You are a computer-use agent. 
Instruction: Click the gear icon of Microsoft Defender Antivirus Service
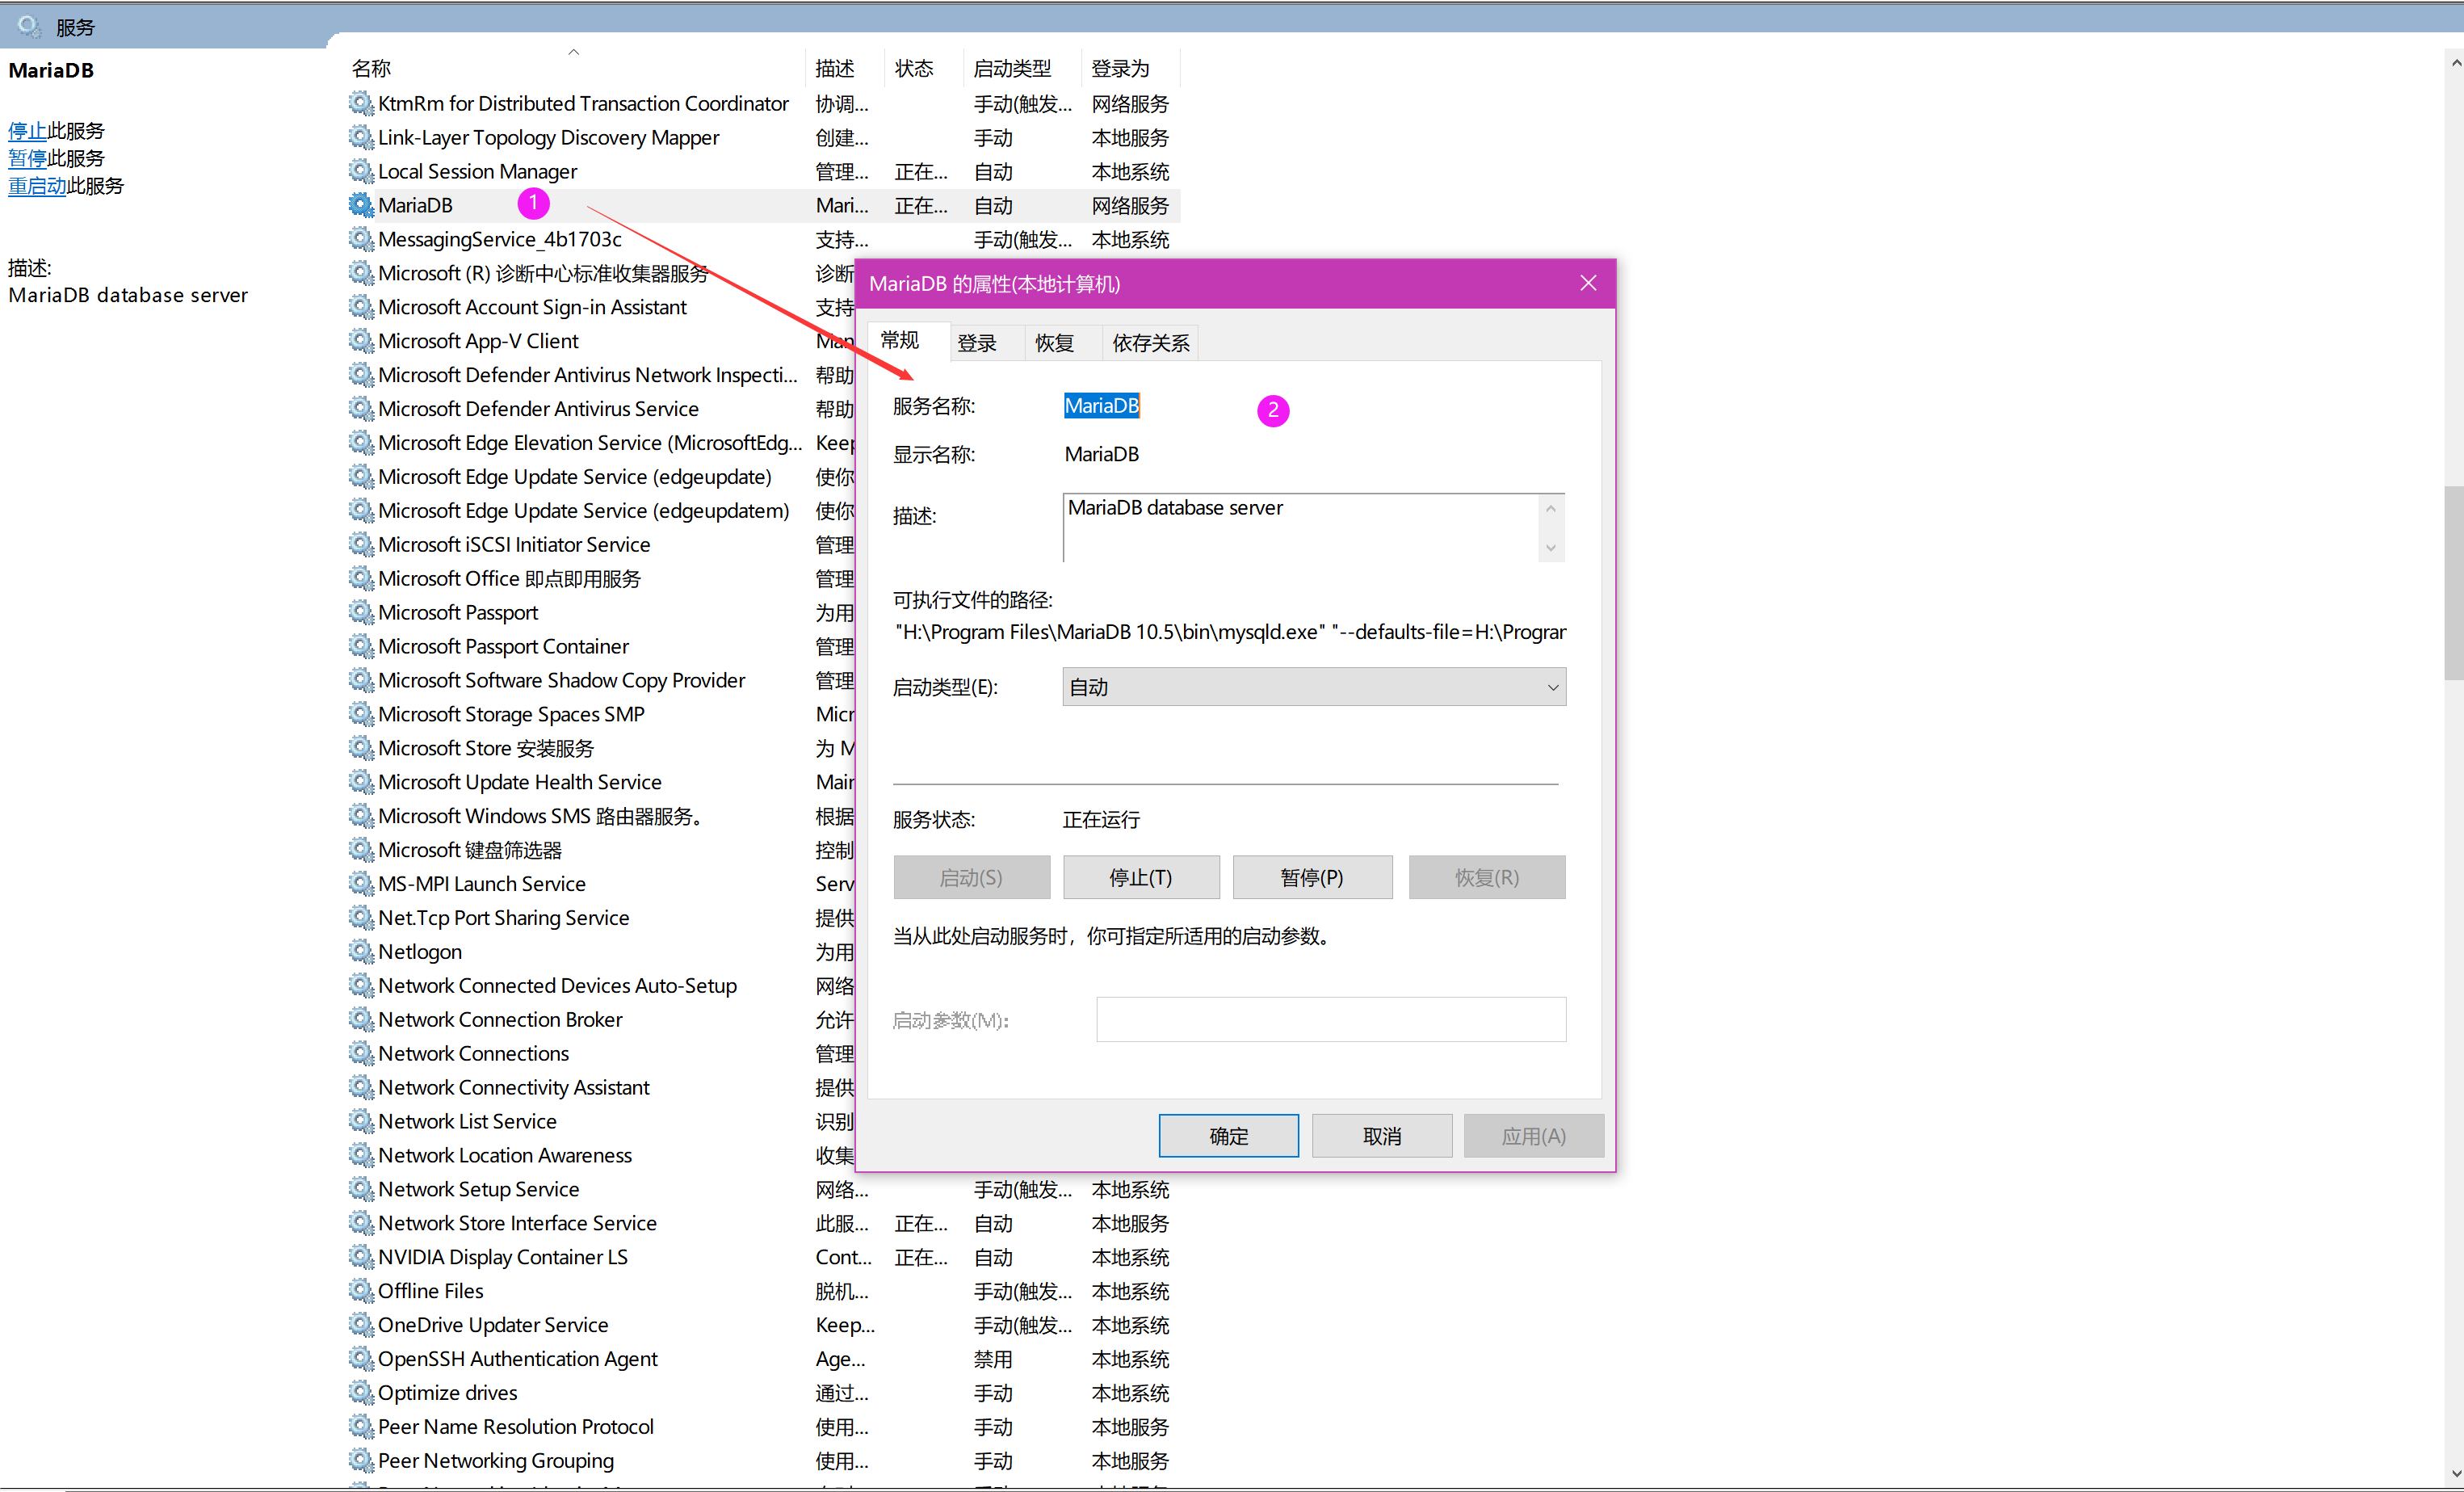click(360, 409)
